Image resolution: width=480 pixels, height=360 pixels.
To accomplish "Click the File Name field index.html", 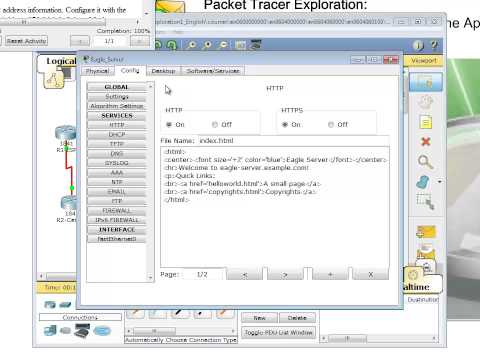I will pos(293,141).
